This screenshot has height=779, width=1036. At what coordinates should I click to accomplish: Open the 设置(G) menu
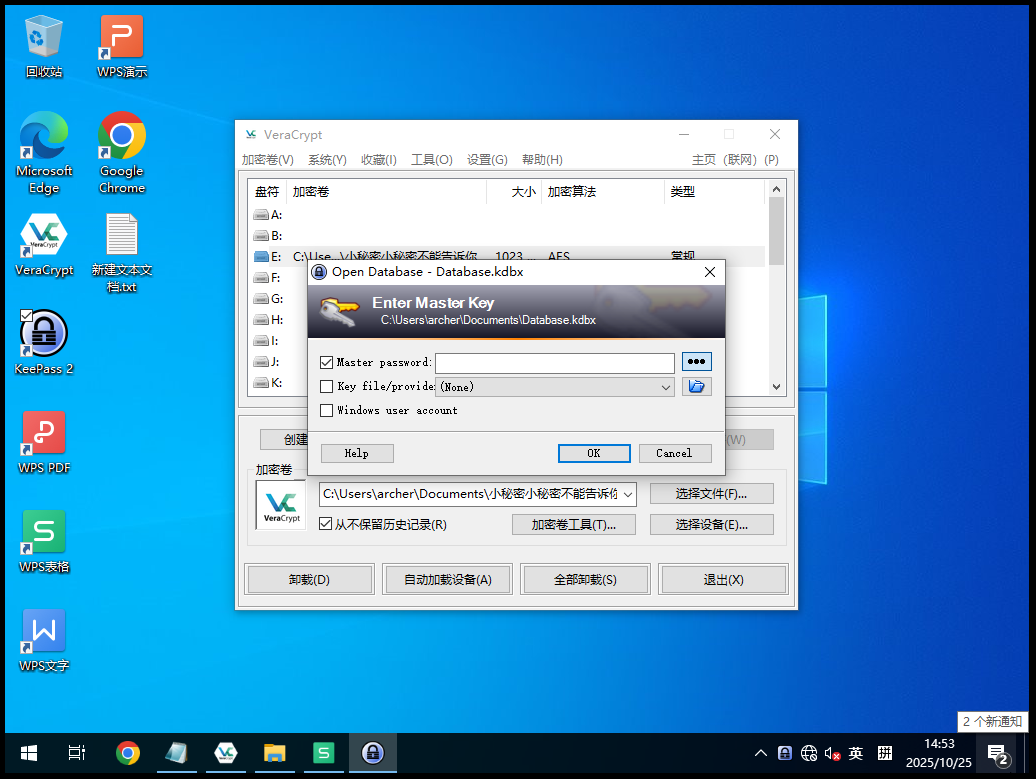[x=487, y=160]
